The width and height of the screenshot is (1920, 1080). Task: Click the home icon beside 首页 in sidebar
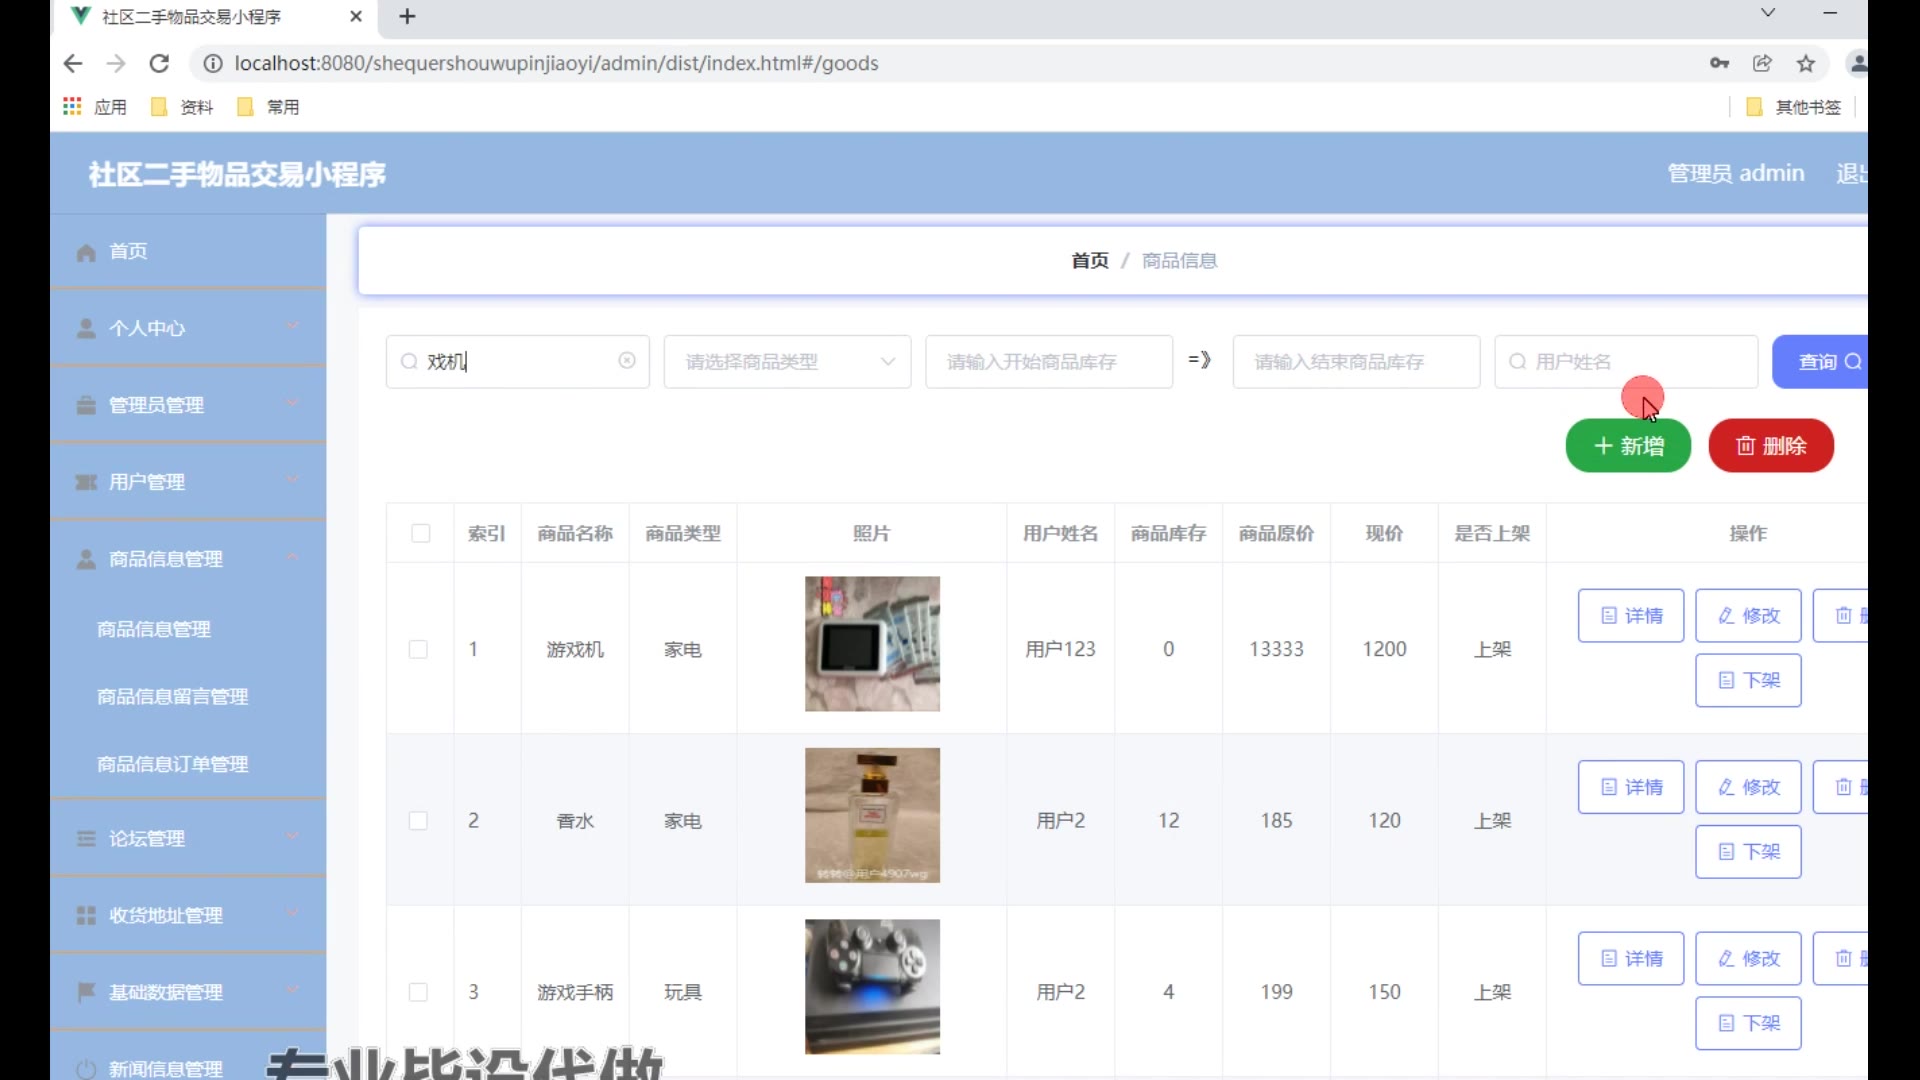(x=86, y=252)
